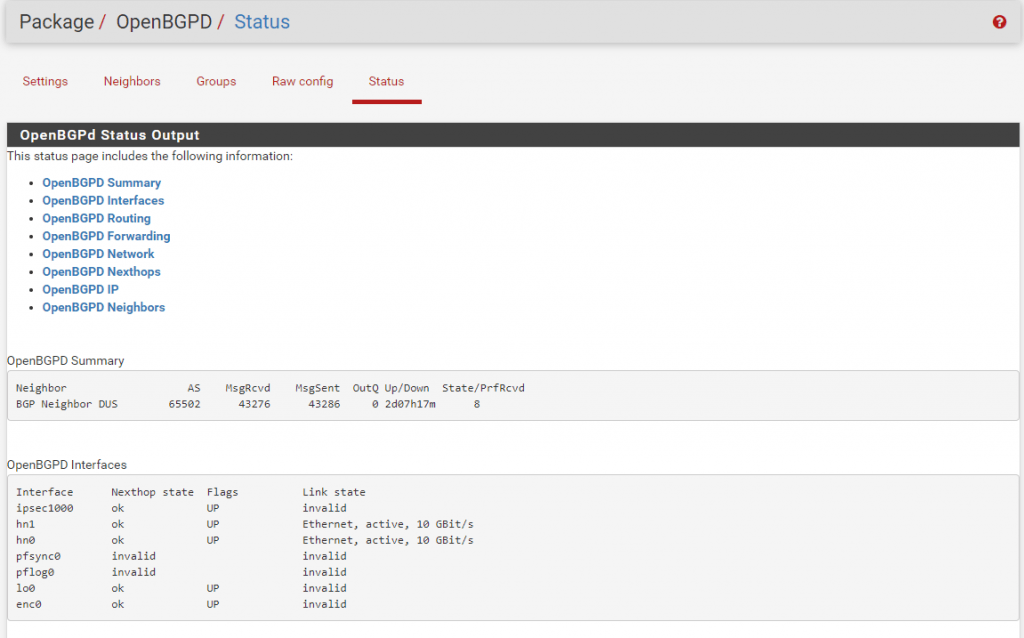Viewport: 1024px width, 638px height.
Task: Jump to OpenBGPD Summary link
Action: point(101,183)
